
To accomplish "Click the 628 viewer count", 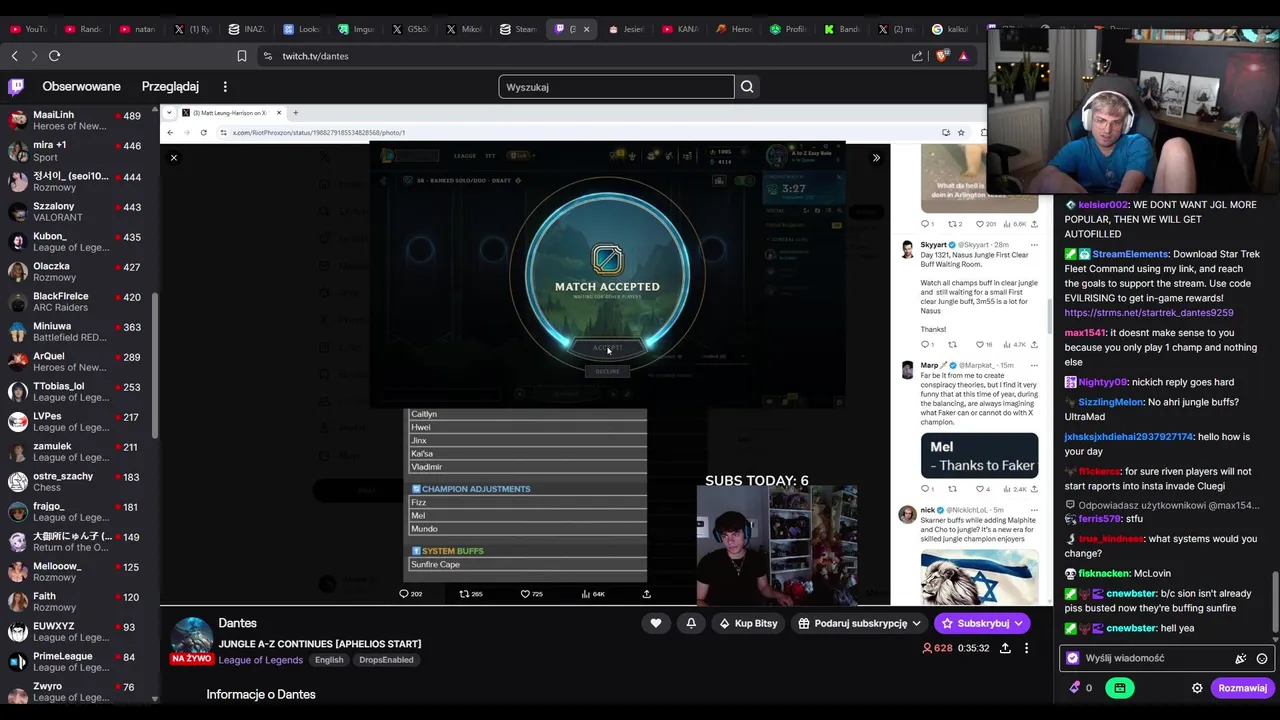I will coord(937,648).
